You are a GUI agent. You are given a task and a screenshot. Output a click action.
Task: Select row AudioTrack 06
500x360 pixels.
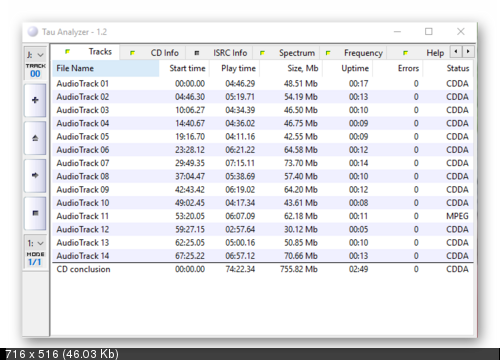pyautogui.click(x=263, y=150)
